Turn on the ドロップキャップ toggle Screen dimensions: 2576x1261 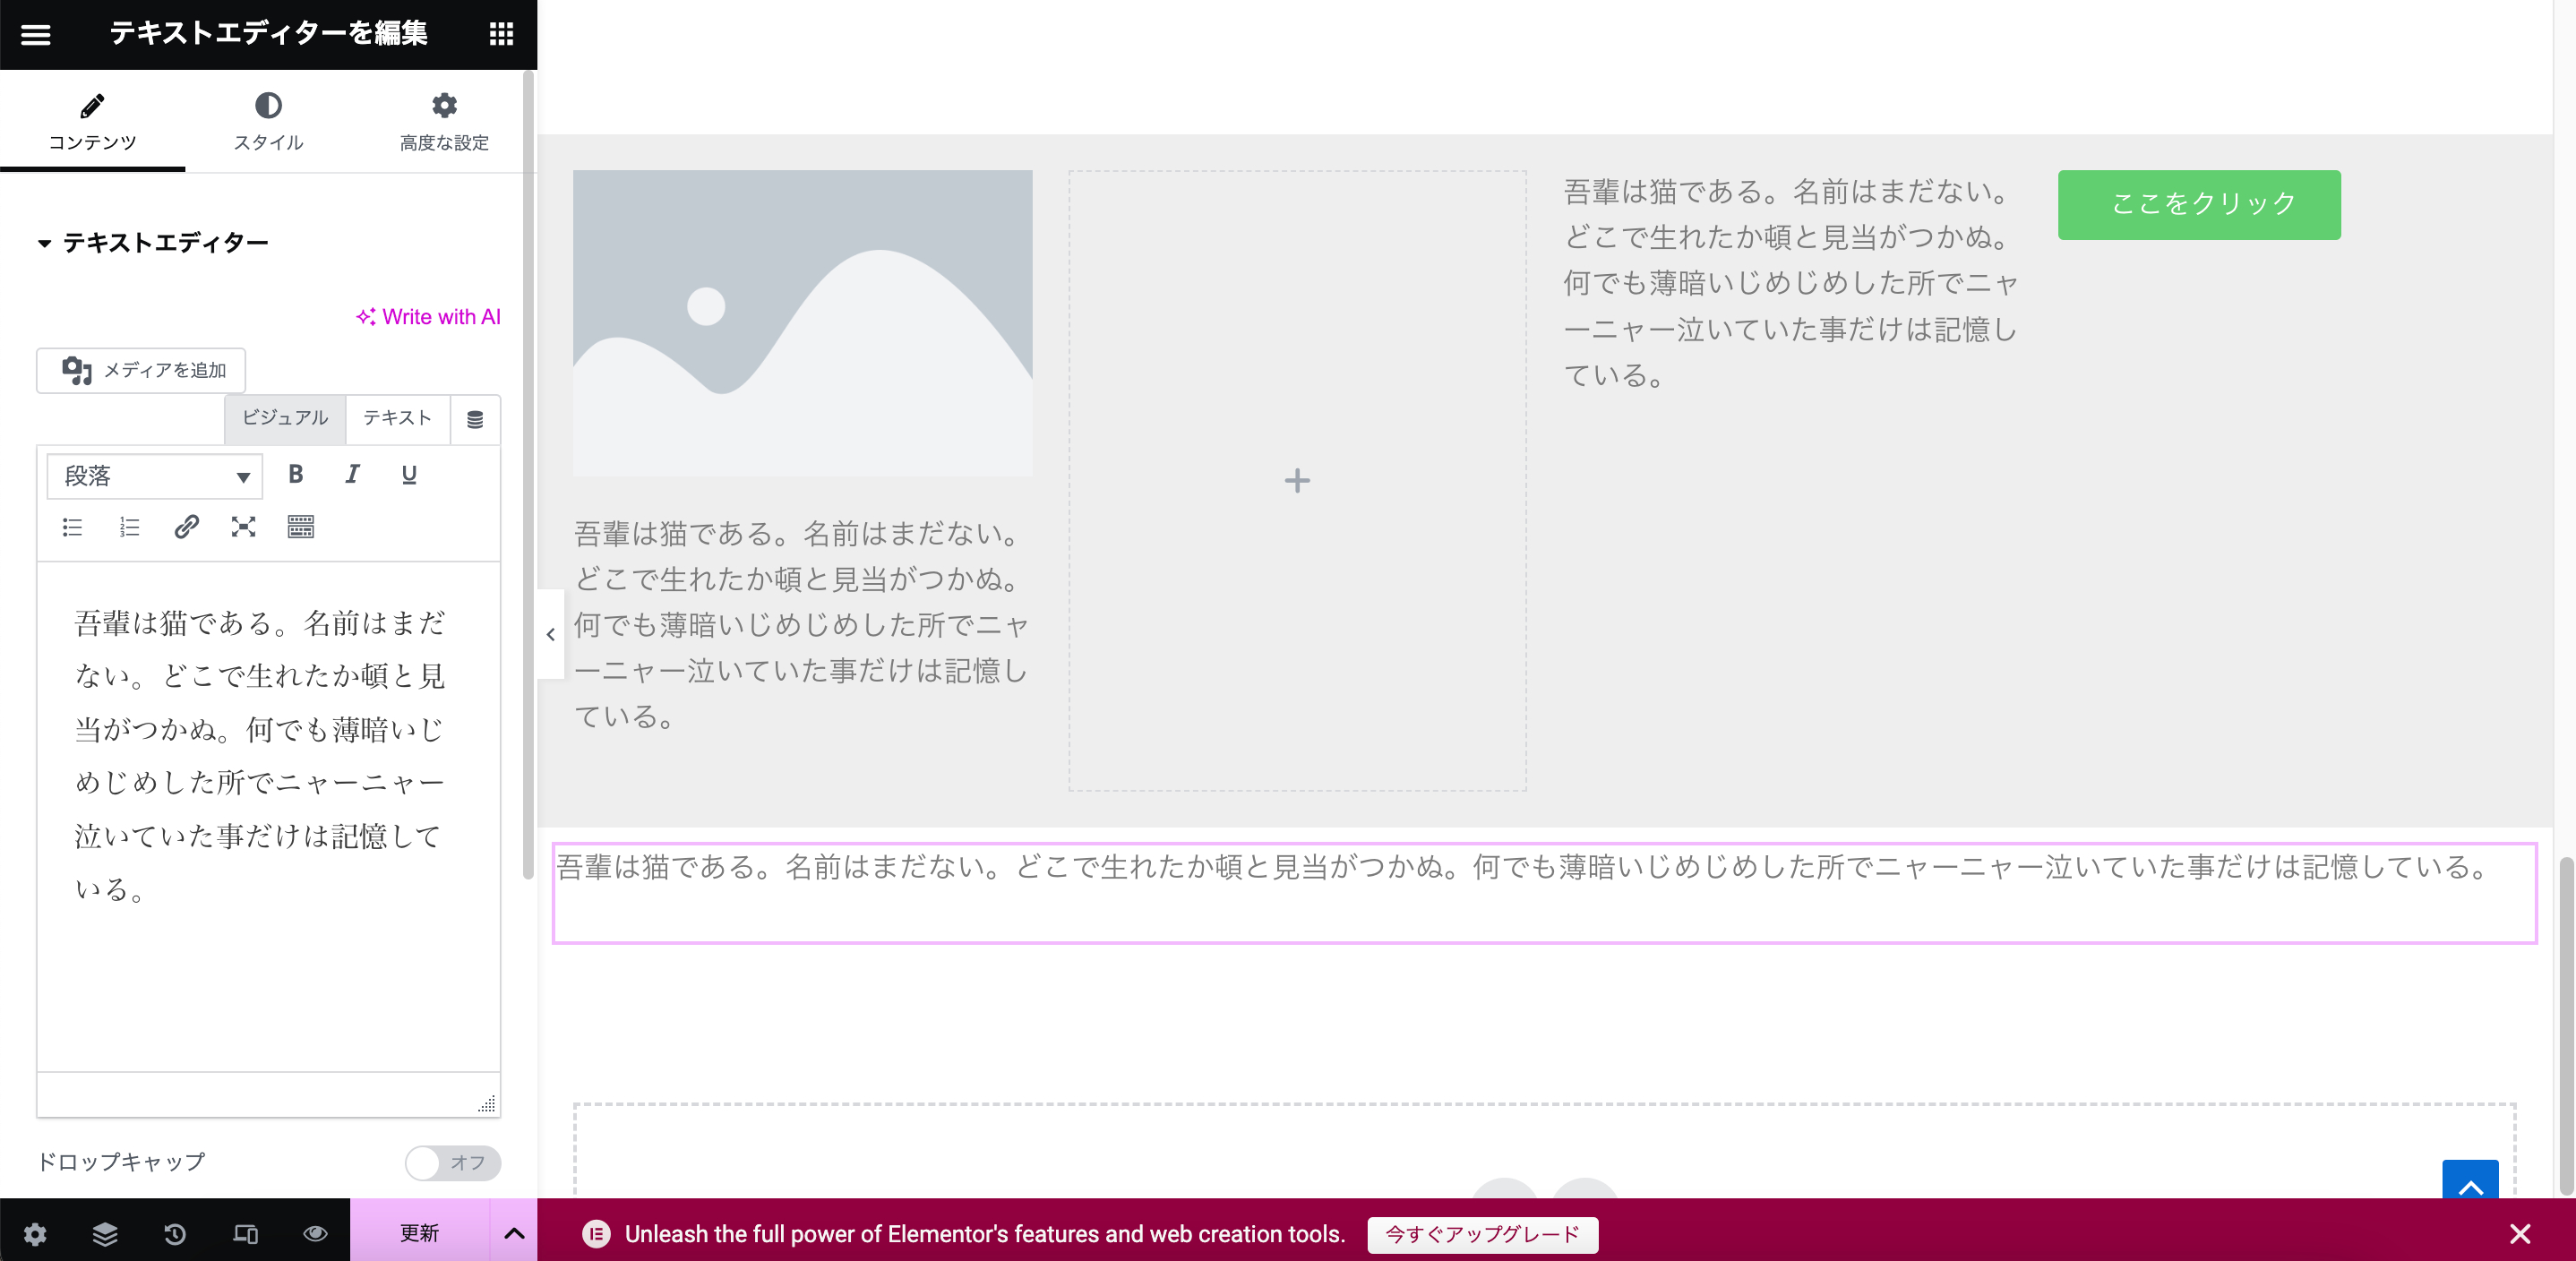pyautogui.click(x=452, y=1163)
